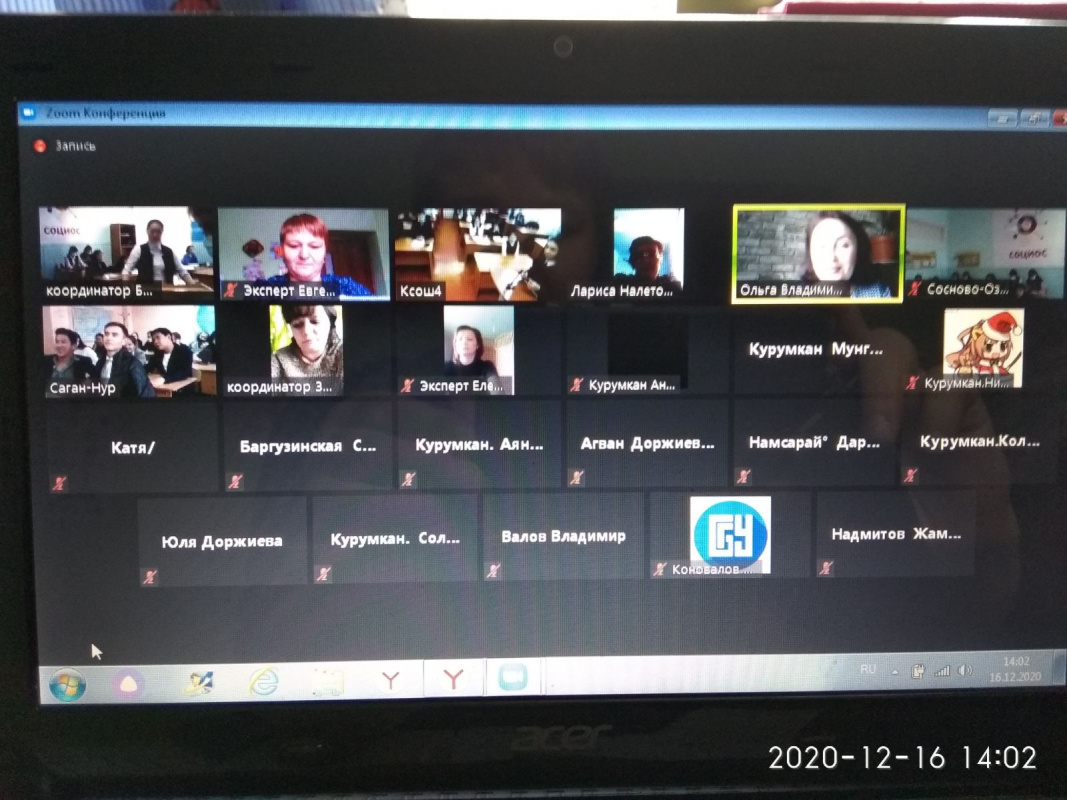Click the network signal bars tray icon
The width and height of the screenshot is (1067, 800).
941,671
